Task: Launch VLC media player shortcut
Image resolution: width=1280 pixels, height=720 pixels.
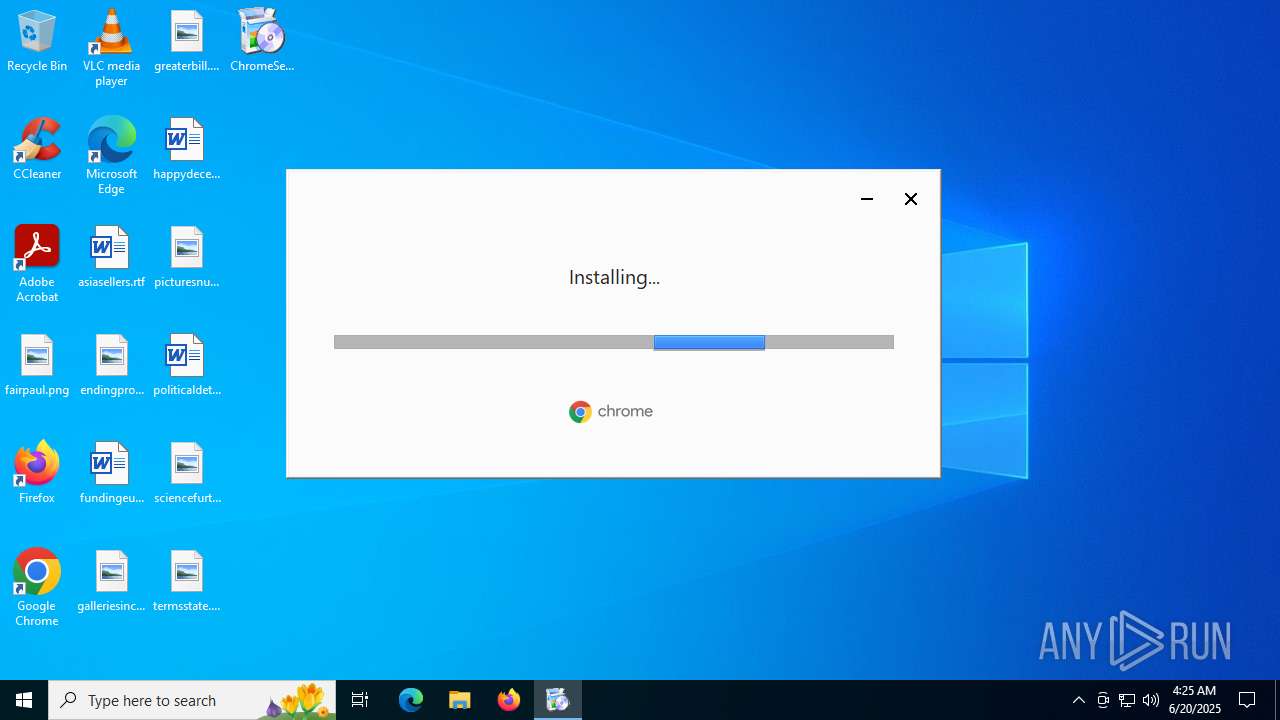Action: [x=111, y=48]
